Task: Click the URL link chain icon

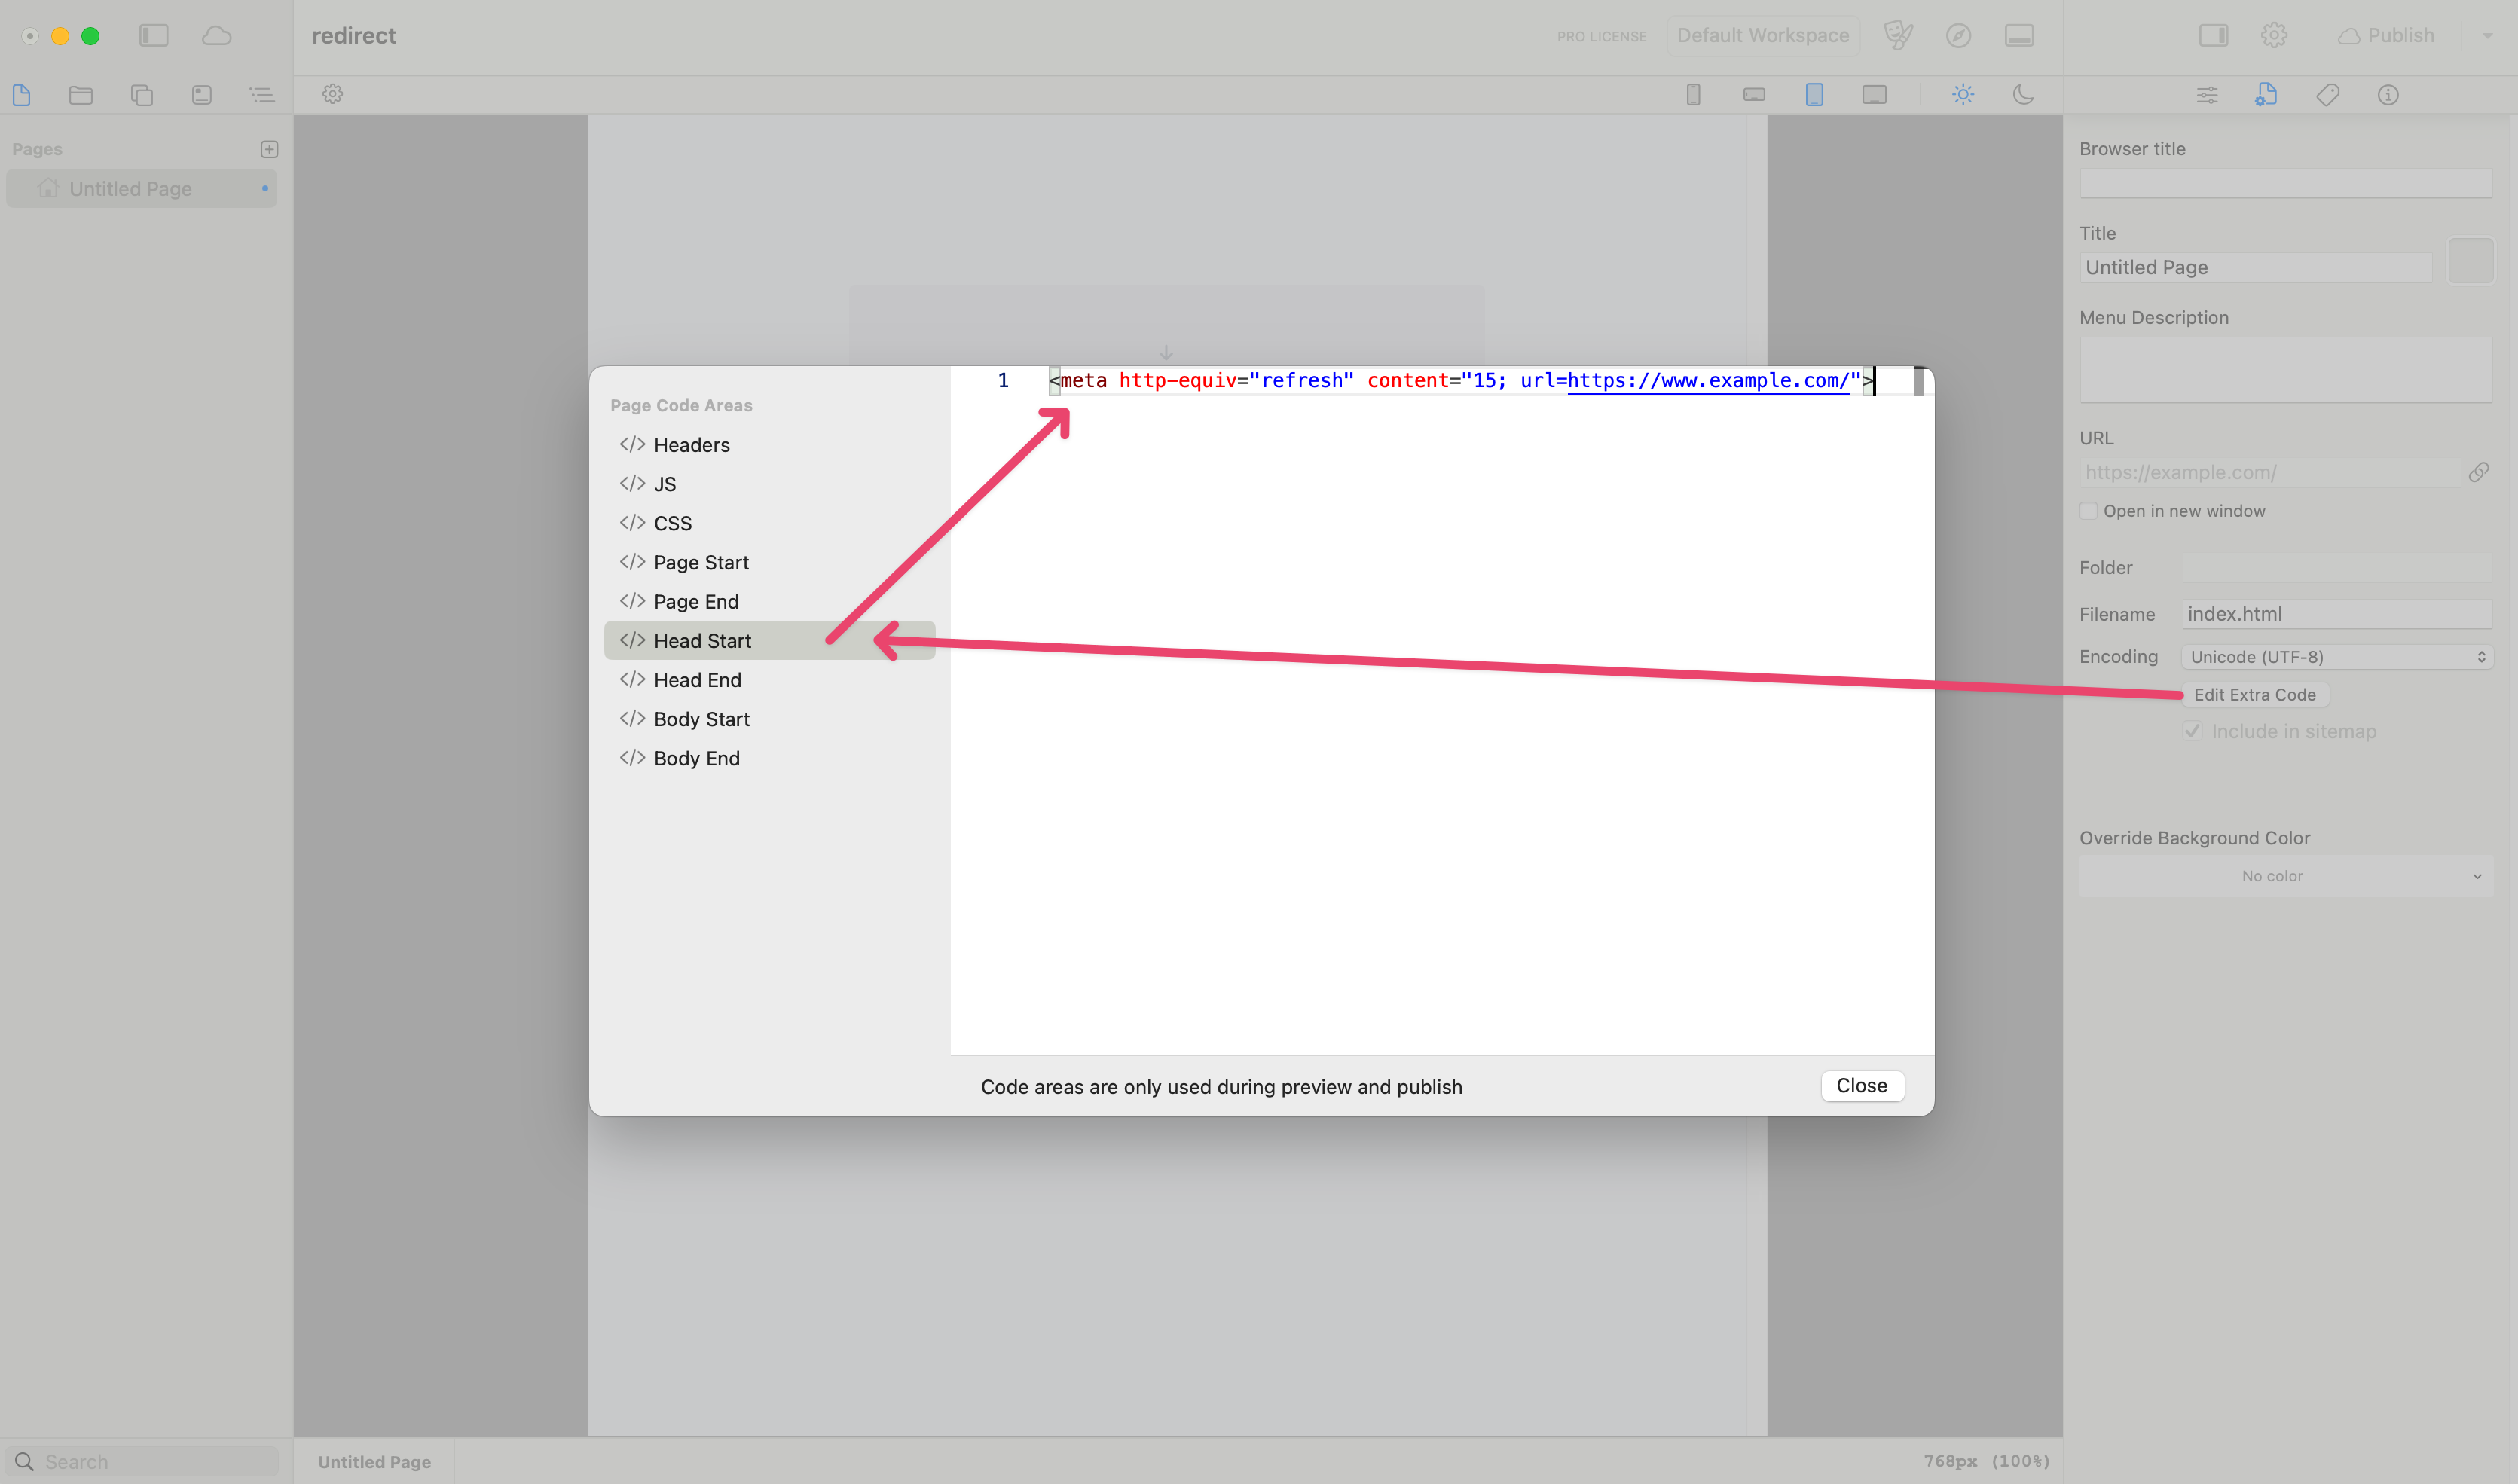Action: point(2478,472)
